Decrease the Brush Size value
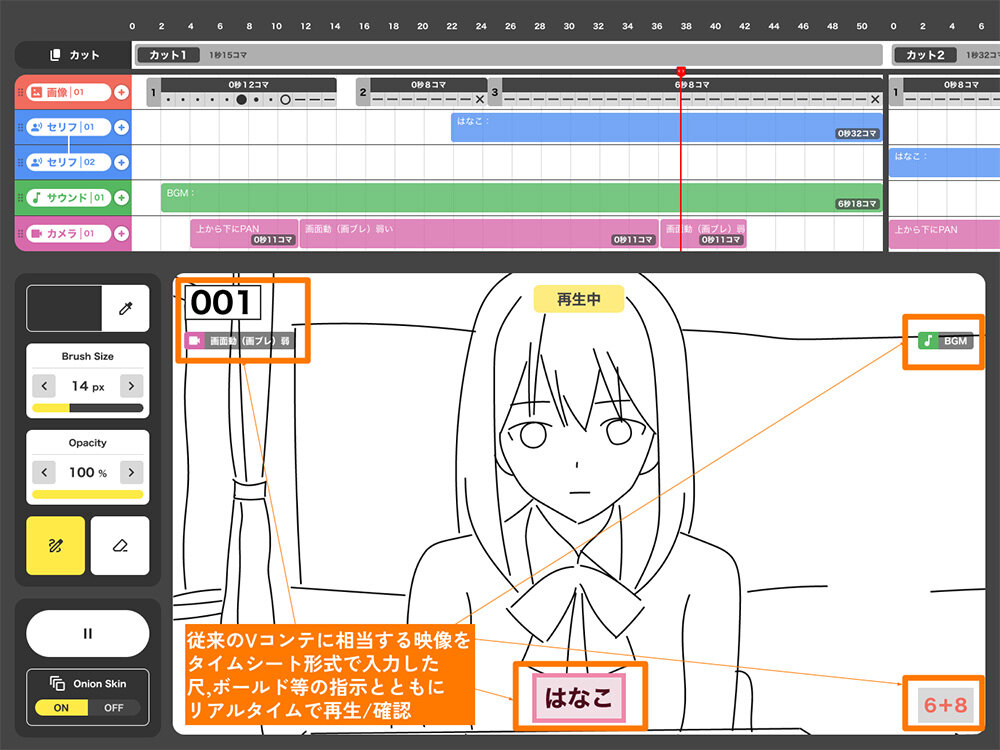 (x=44, y=386)
